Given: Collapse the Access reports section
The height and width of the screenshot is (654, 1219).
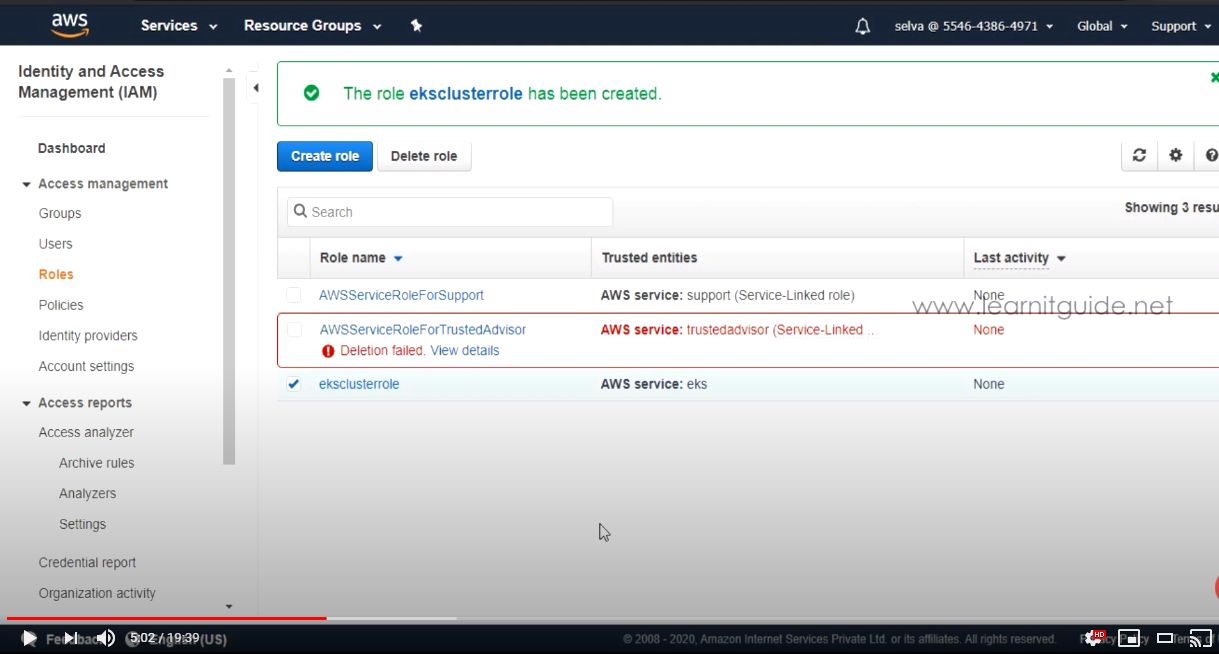Looking at the screenshot, I should [26, 403].
